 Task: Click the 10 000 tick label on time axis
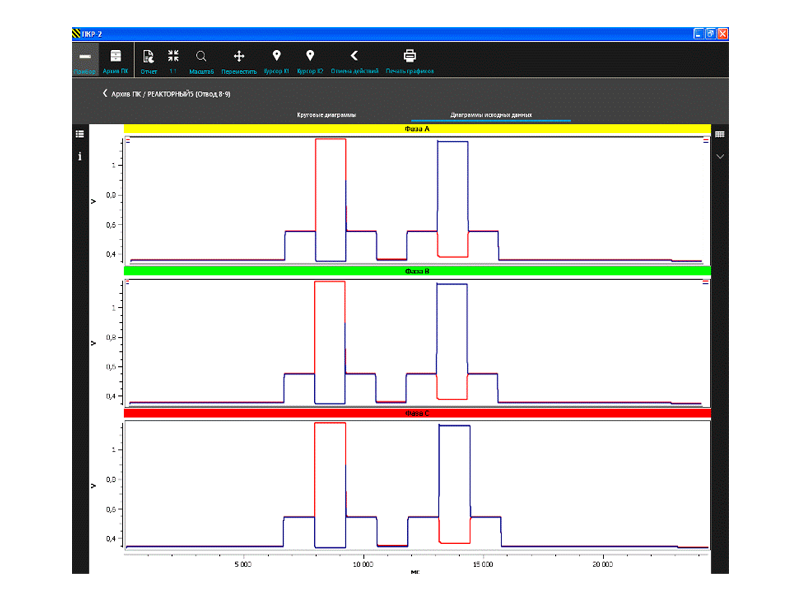click(363, 564)
